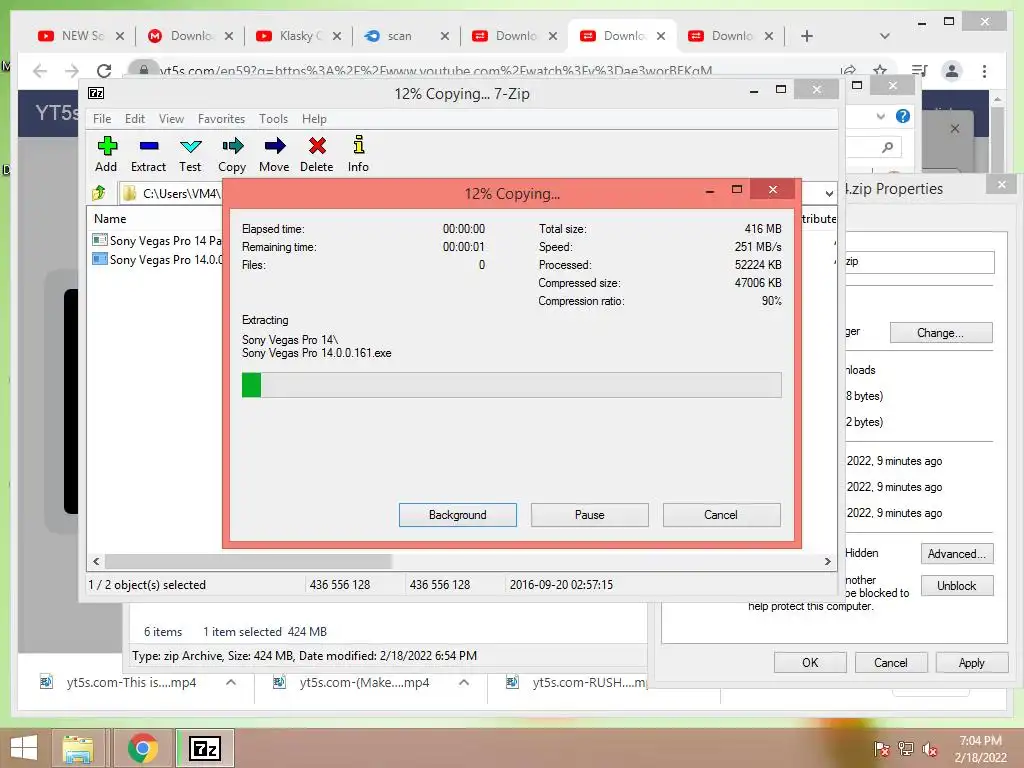Click the Action Center flag icon
Screen dimensions: 1024x768
(x=882, y=749)
